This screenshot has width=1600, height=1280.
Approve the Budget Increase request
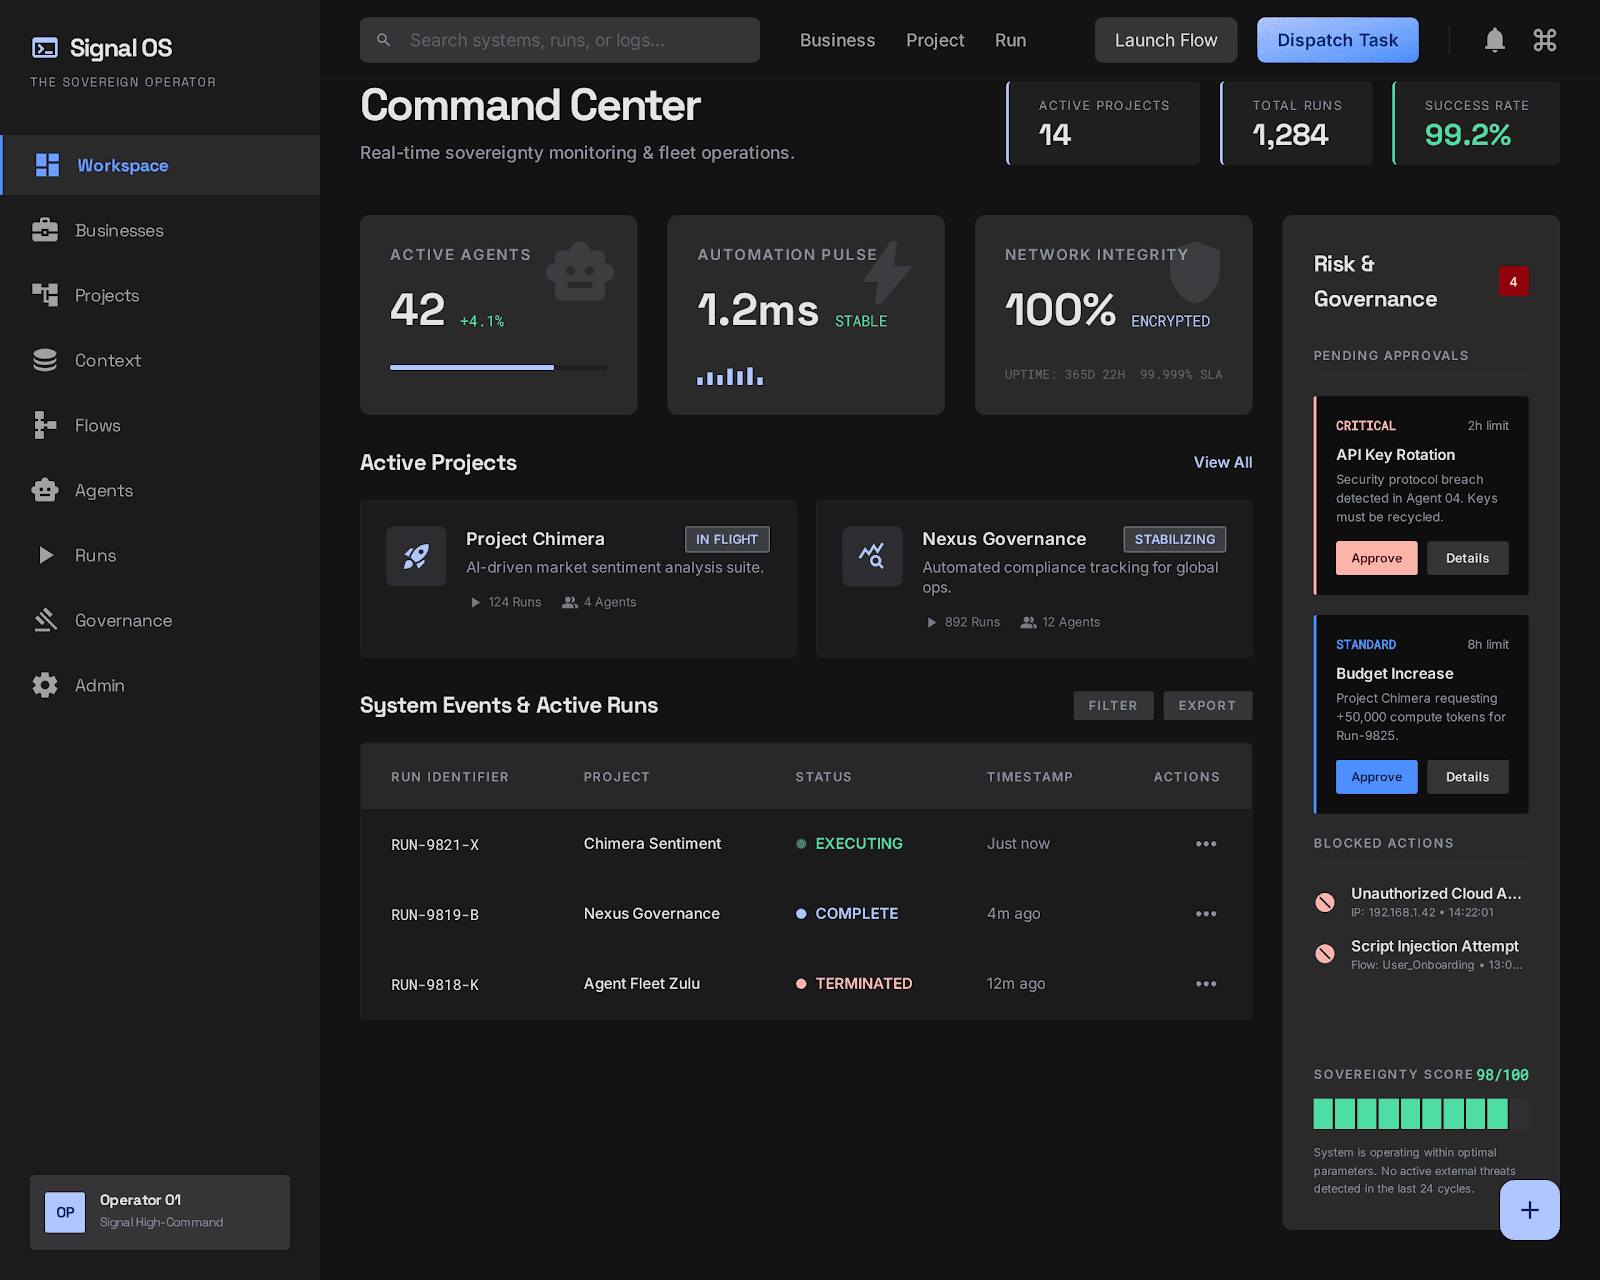click(1376, 777)
